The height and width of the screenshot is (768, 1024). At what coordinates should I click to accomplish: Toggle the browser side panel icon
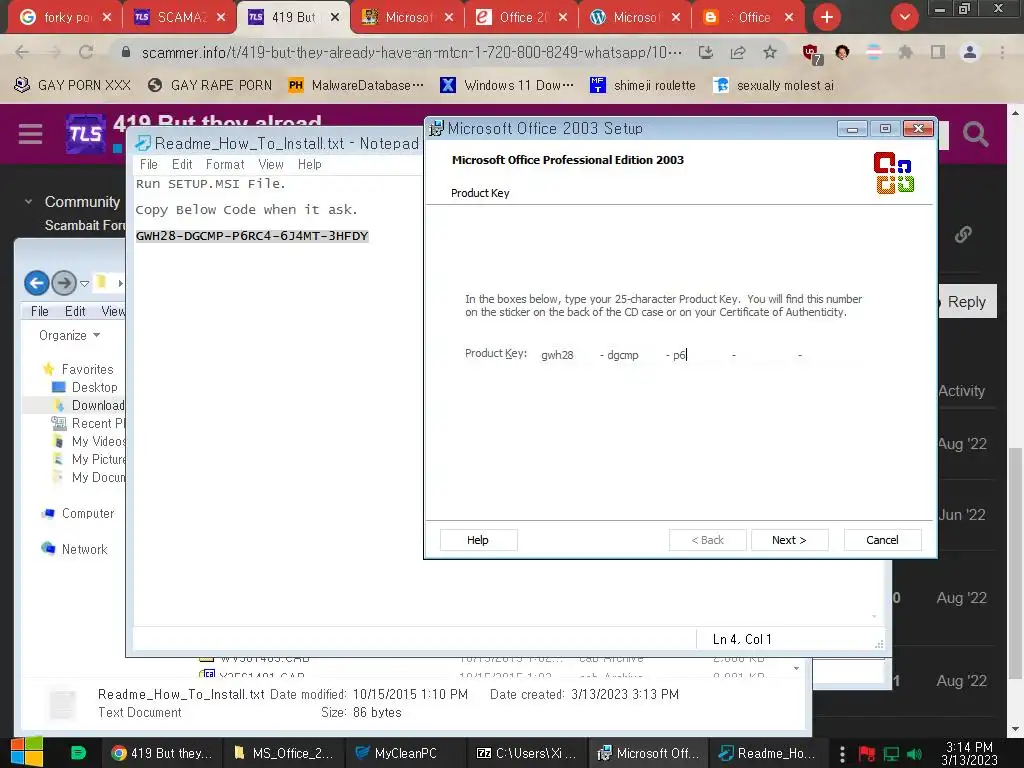click(x=938, y=52)
